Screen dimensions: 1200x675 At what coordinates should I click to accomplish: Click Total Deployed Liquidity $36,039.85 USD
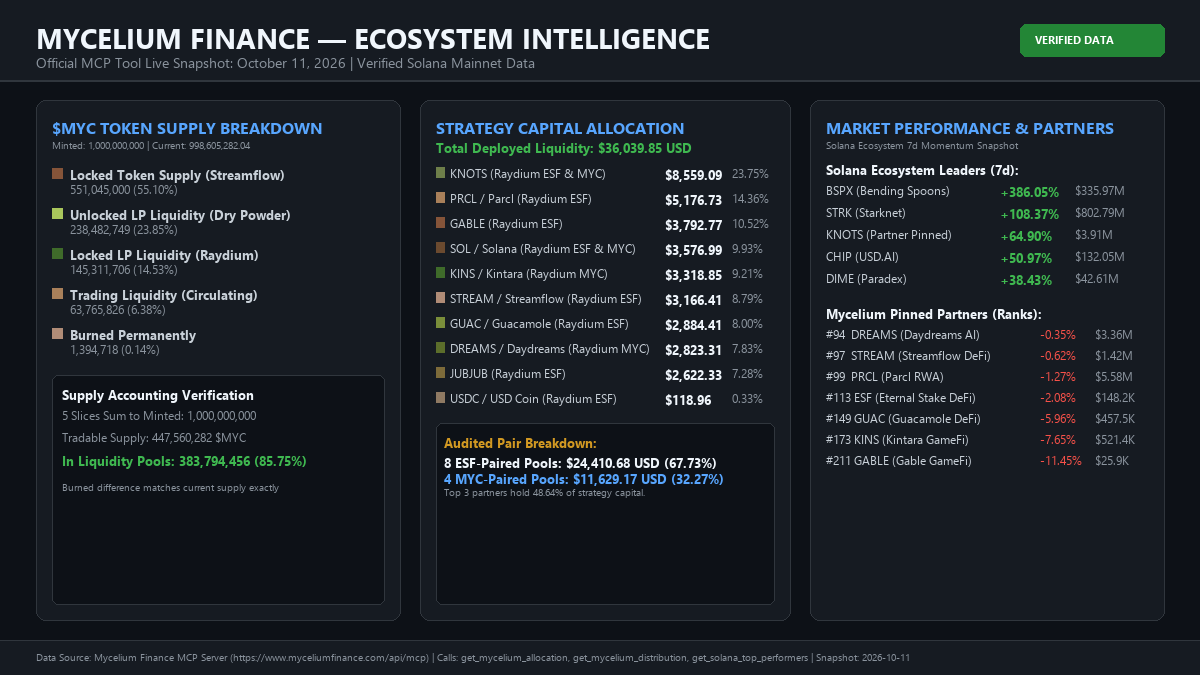[564, 148]
